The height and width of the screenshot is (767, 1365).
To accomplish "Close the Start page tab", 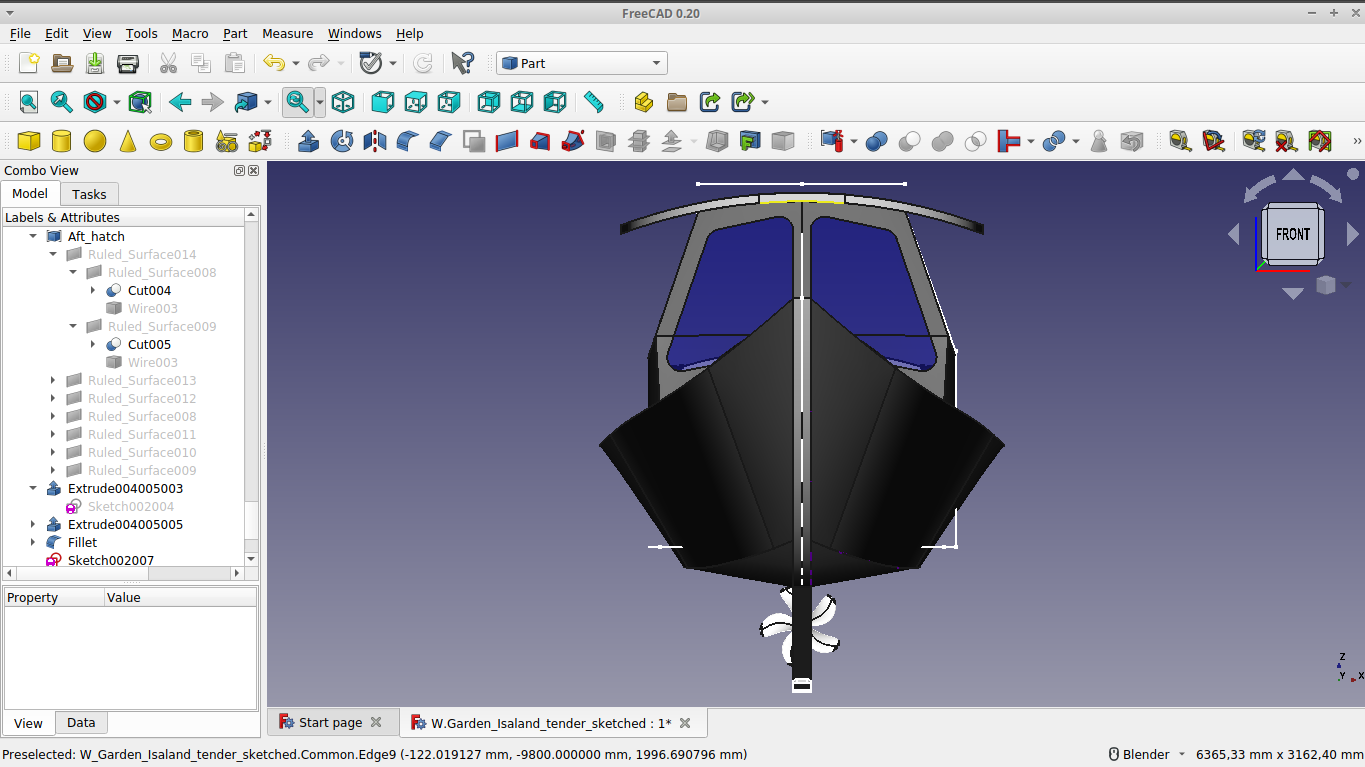I will click(x=376, y=722).
